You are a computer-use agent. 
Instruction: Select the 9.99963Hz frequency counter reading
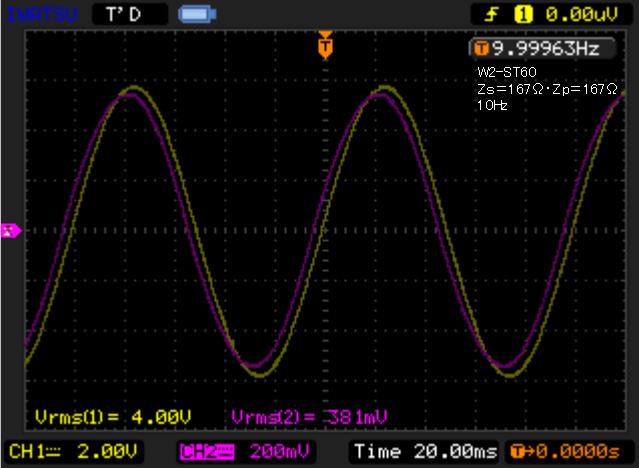click(546, 49)
